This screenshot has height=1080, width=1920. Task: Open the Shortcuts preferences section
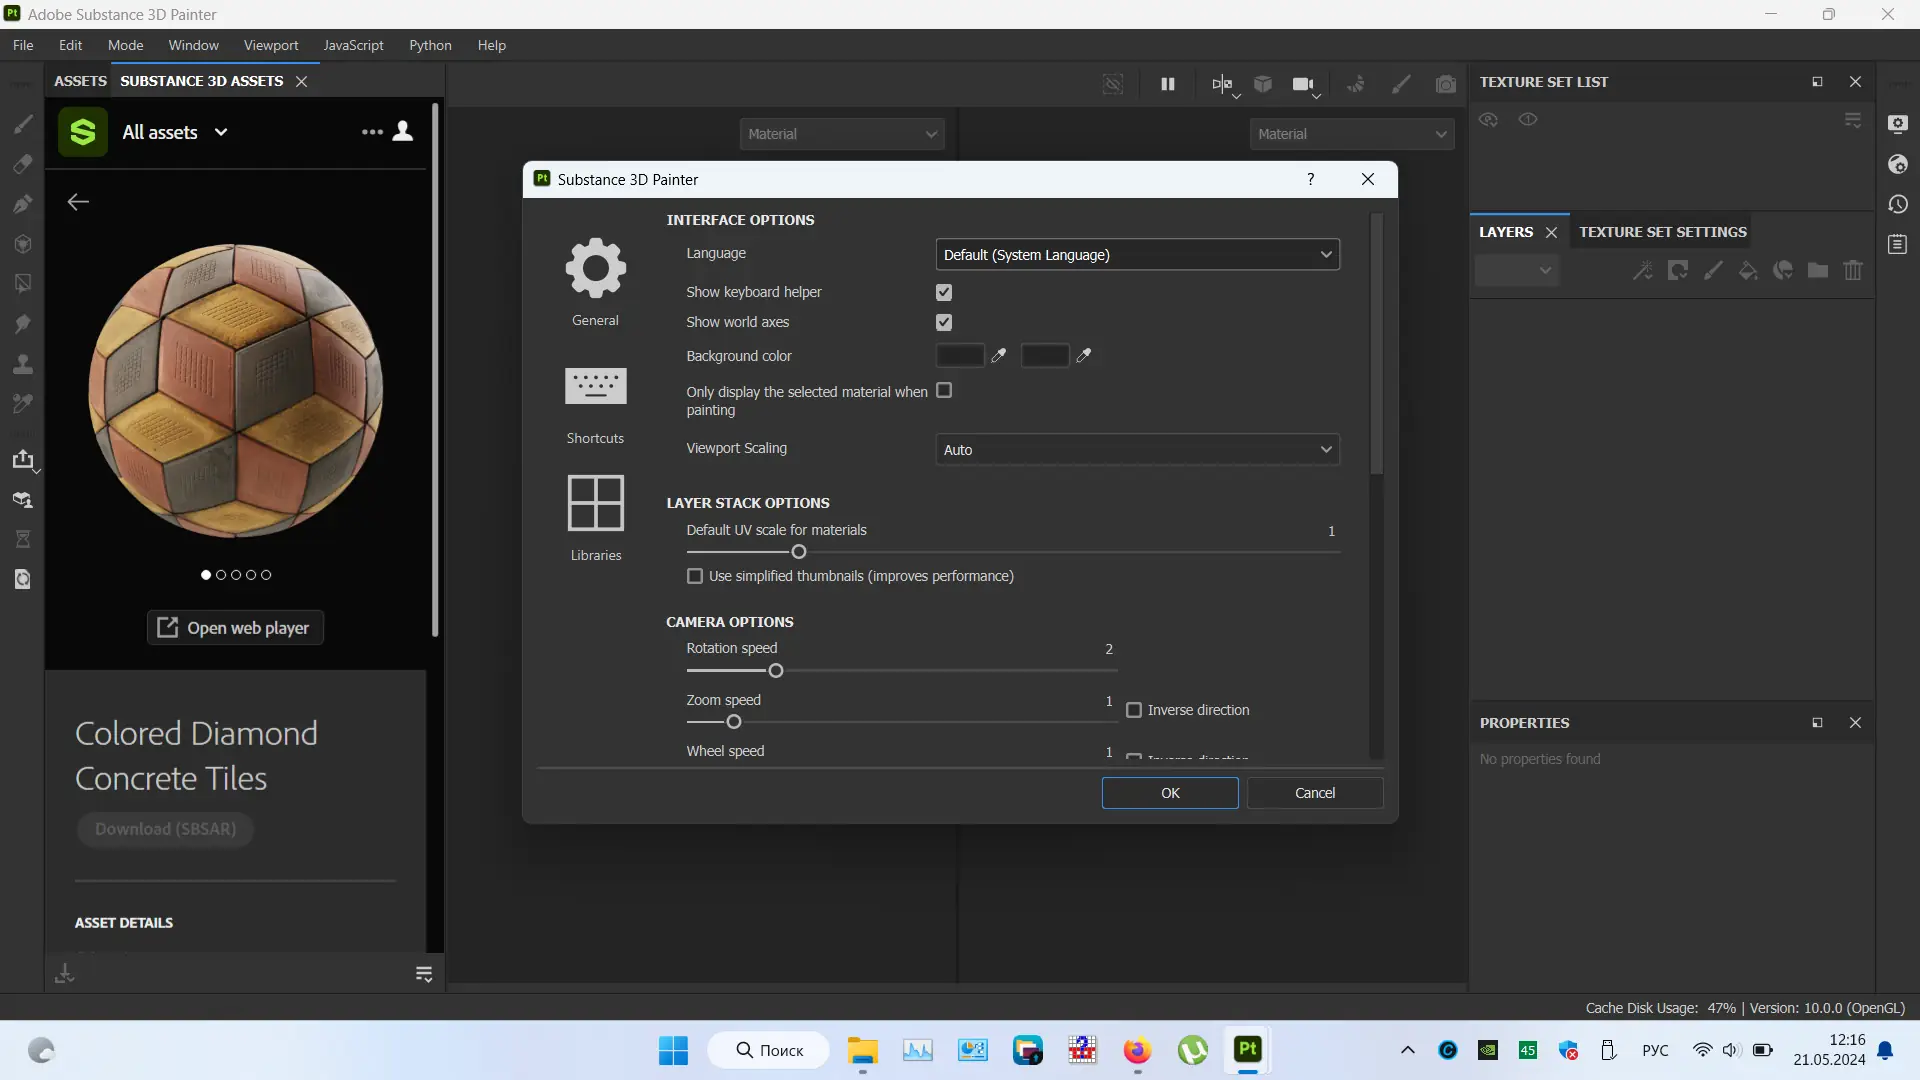click(x=595, y=386)
